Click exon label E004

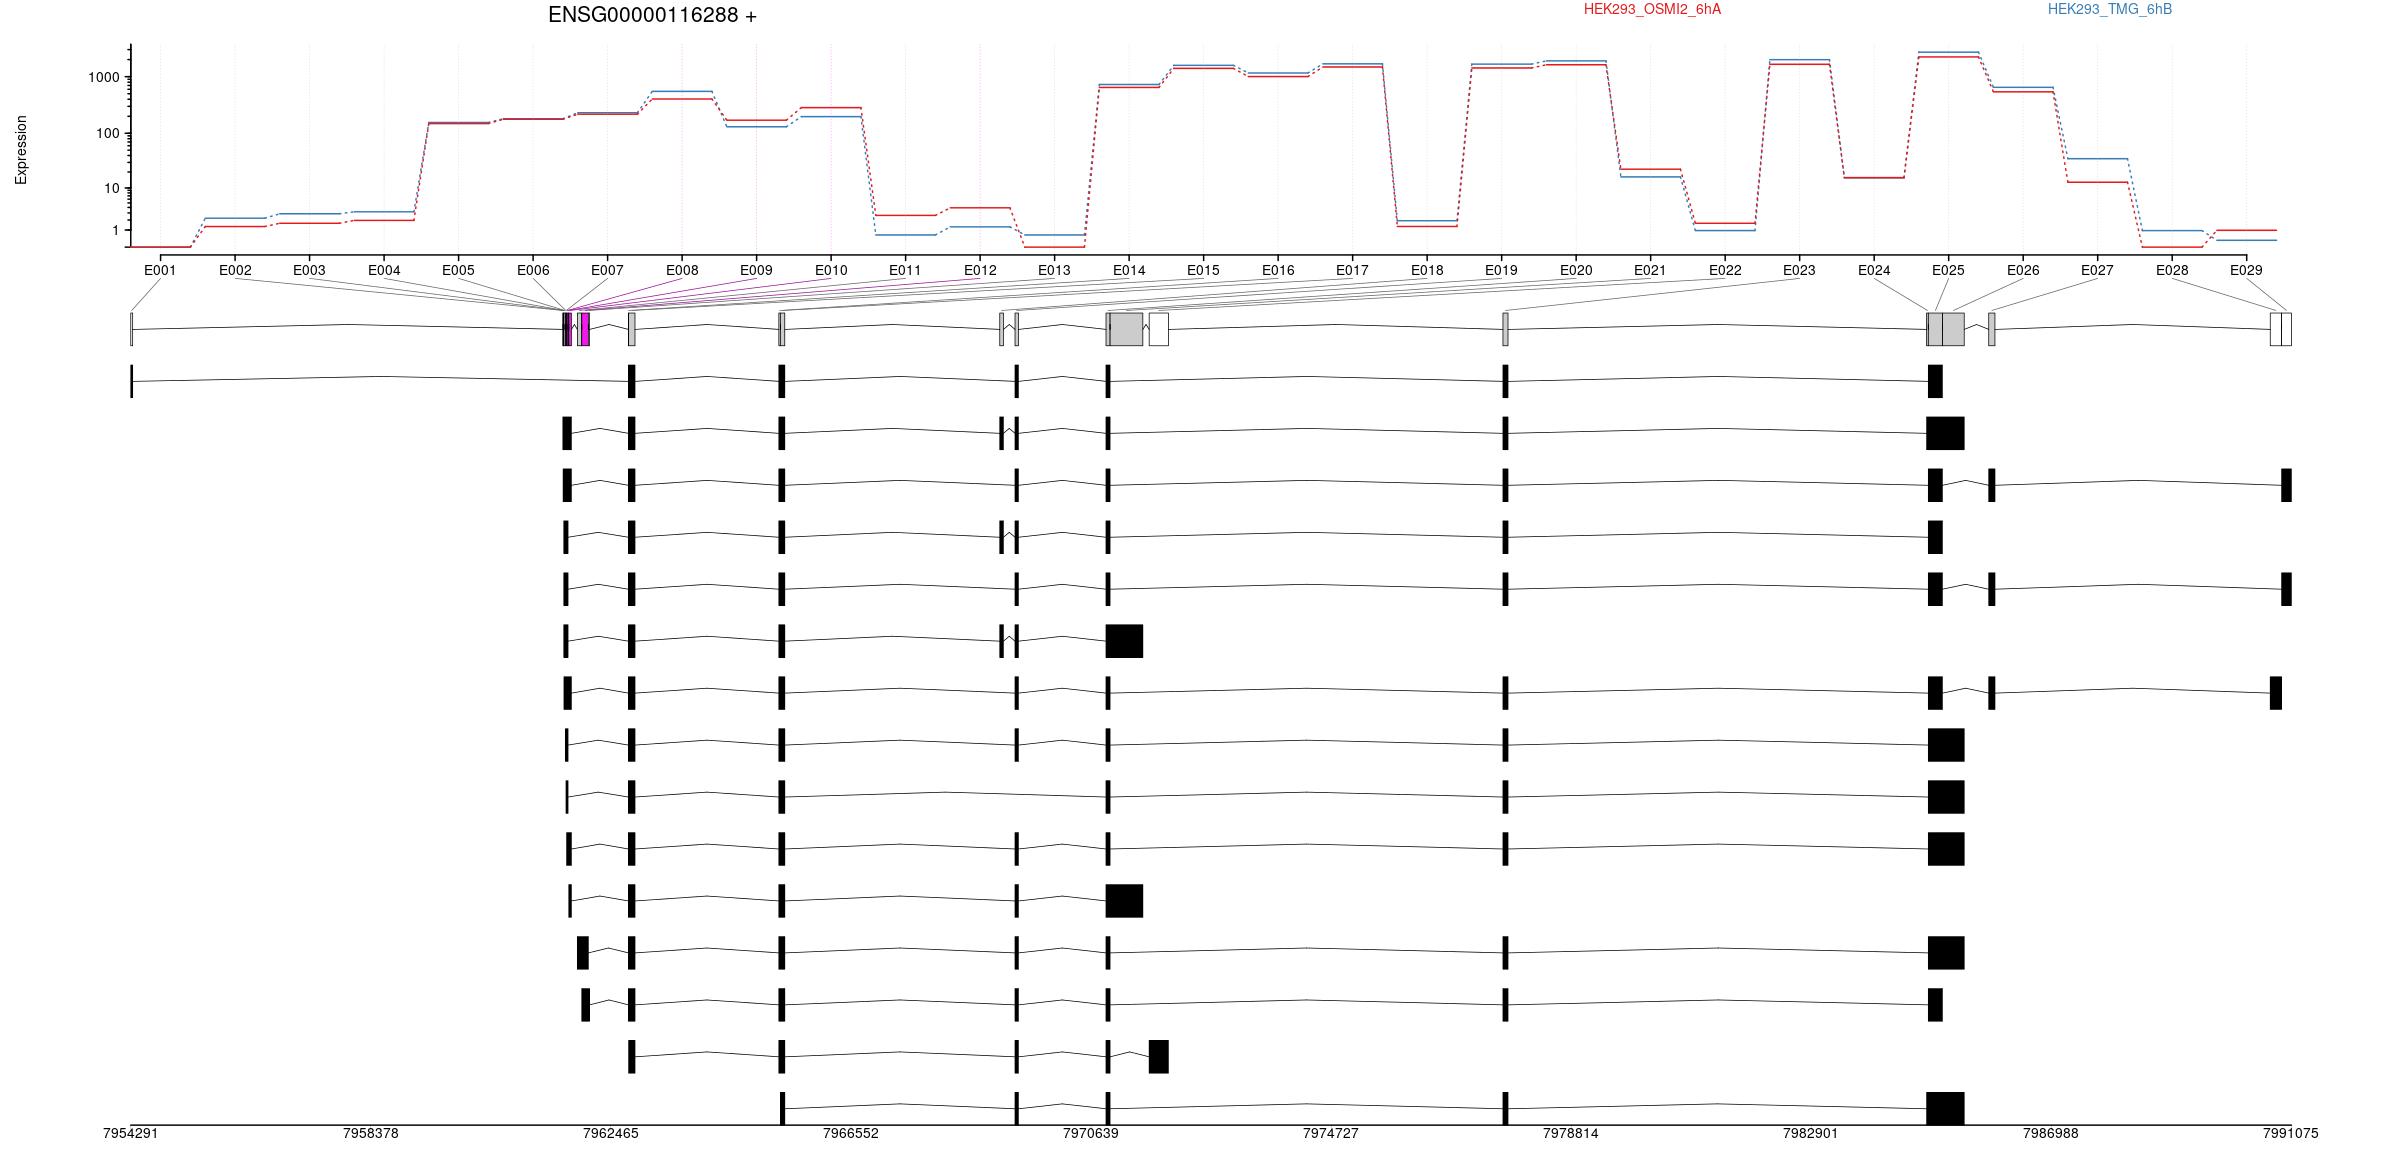pos(384,270)
